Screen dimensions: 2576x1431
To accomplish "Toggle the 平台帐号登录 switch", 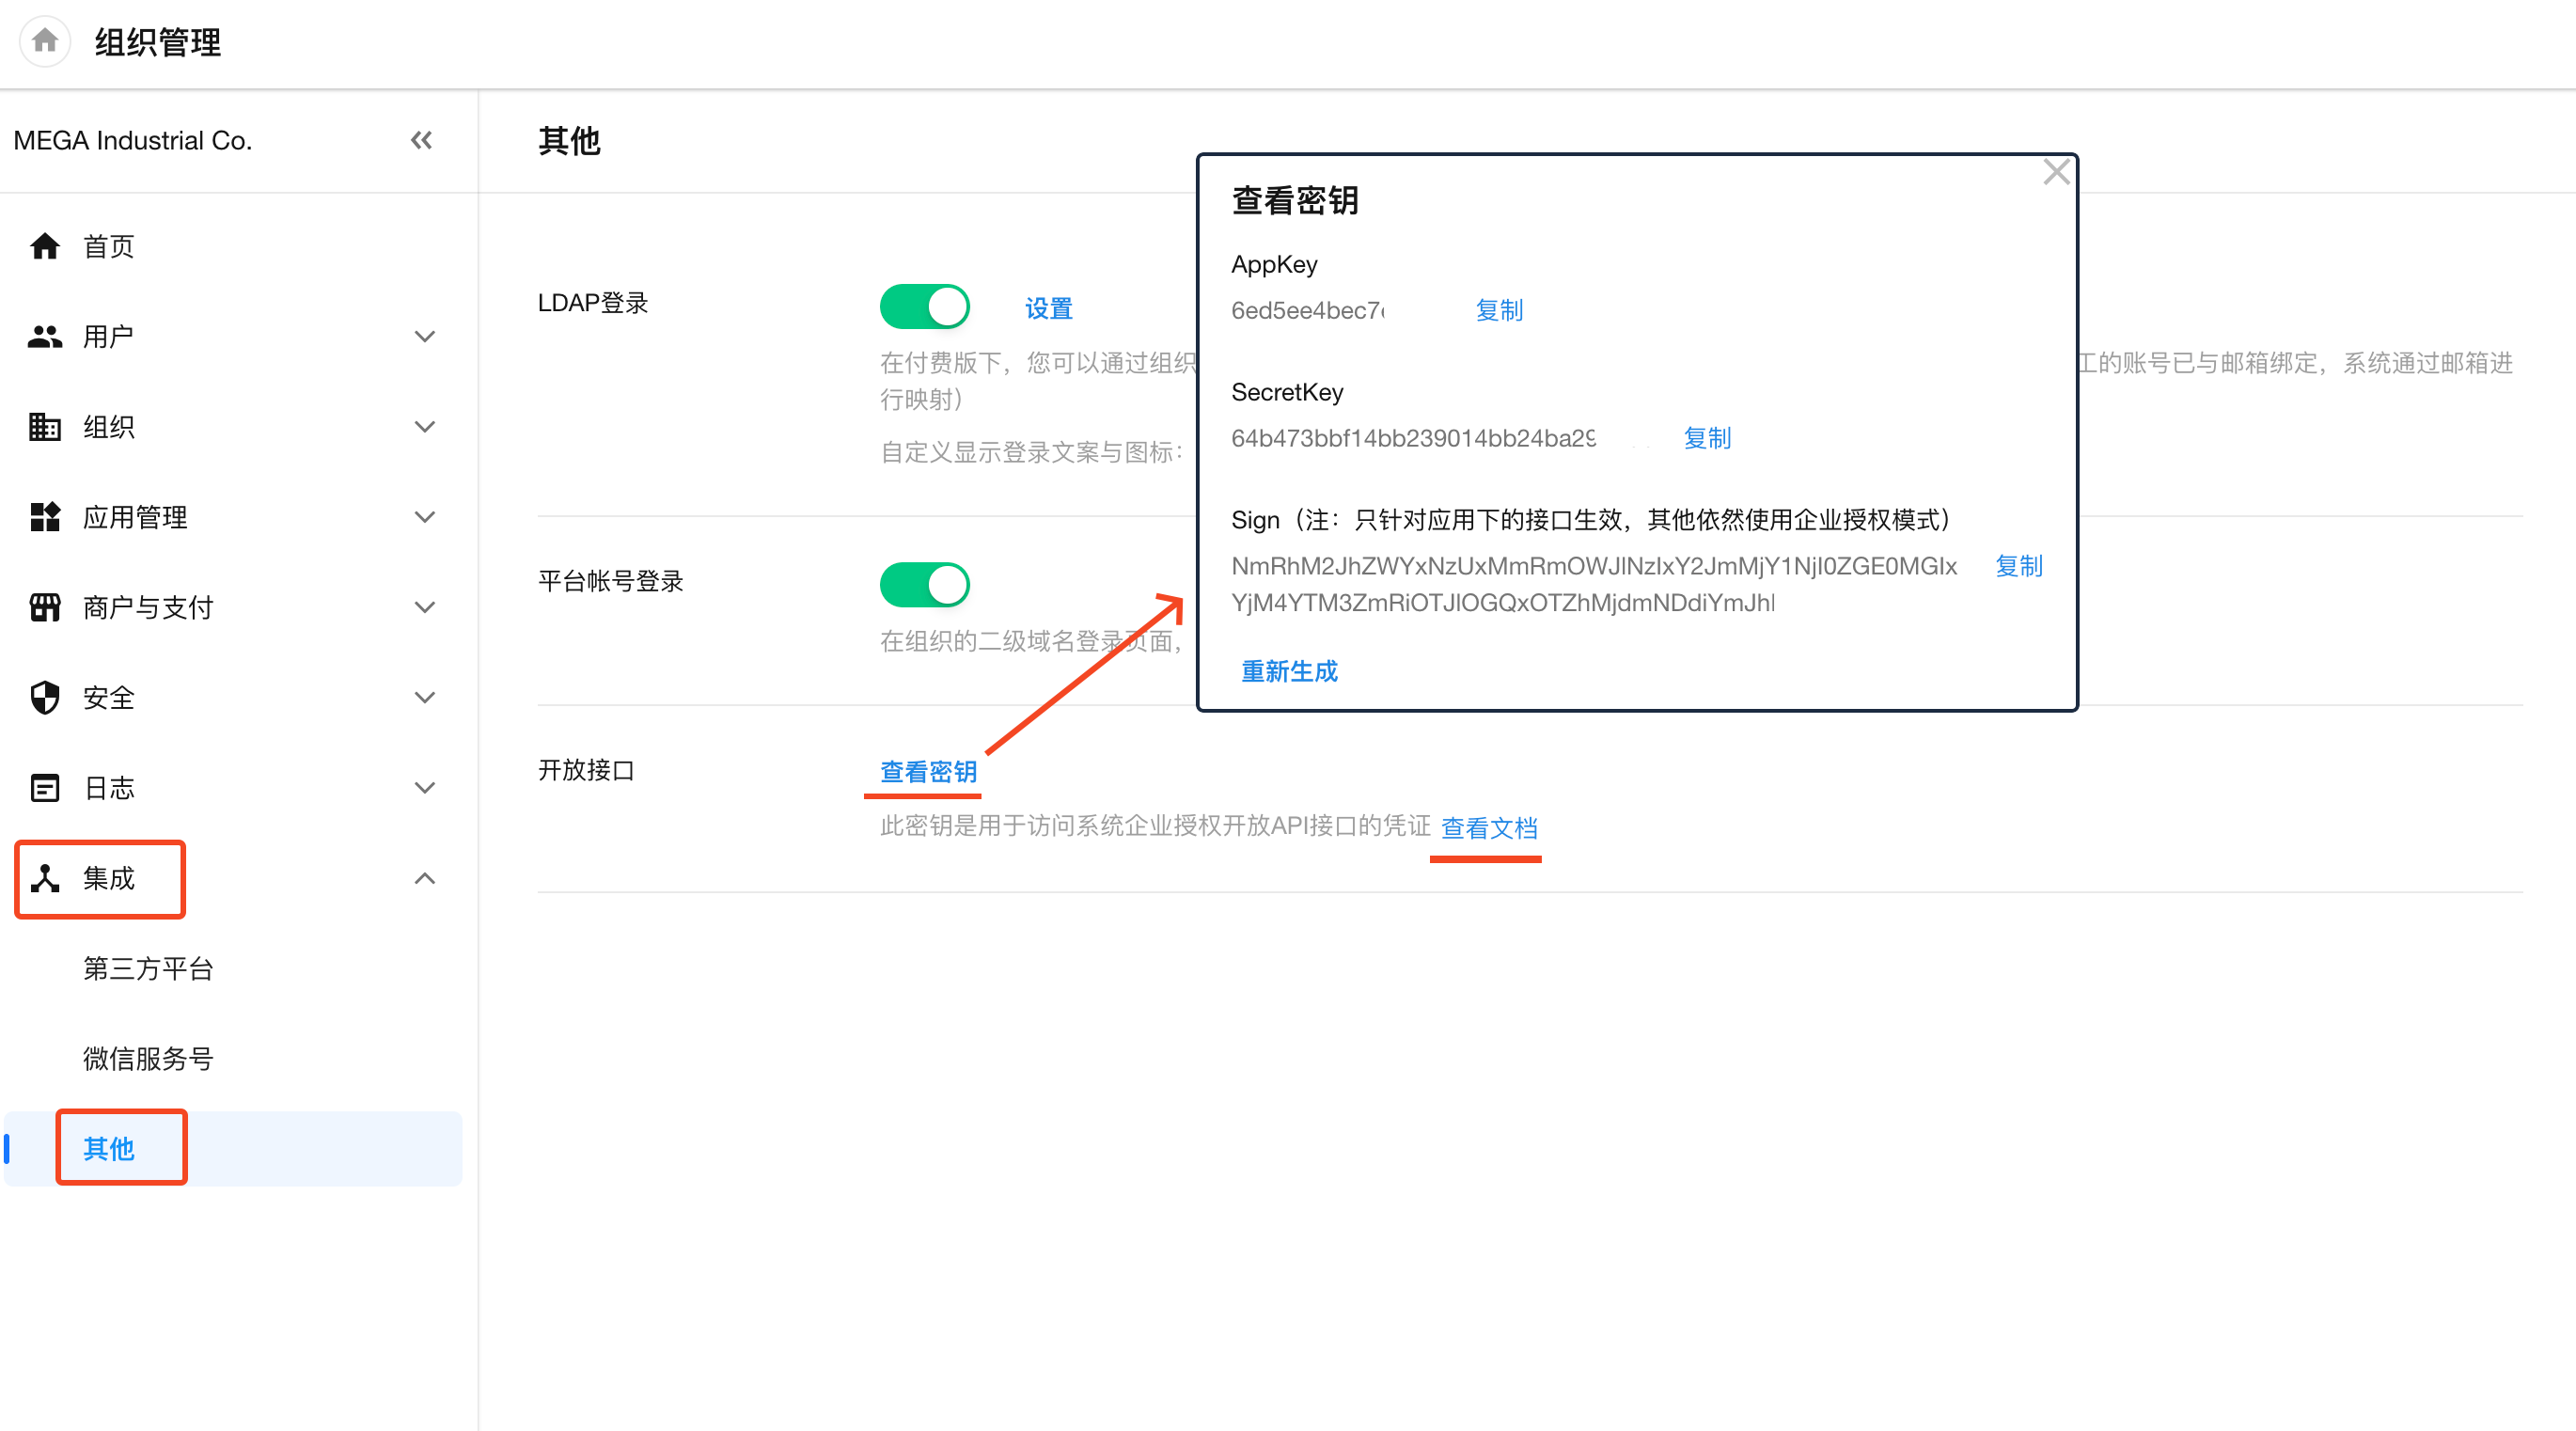I will point(924,585).
